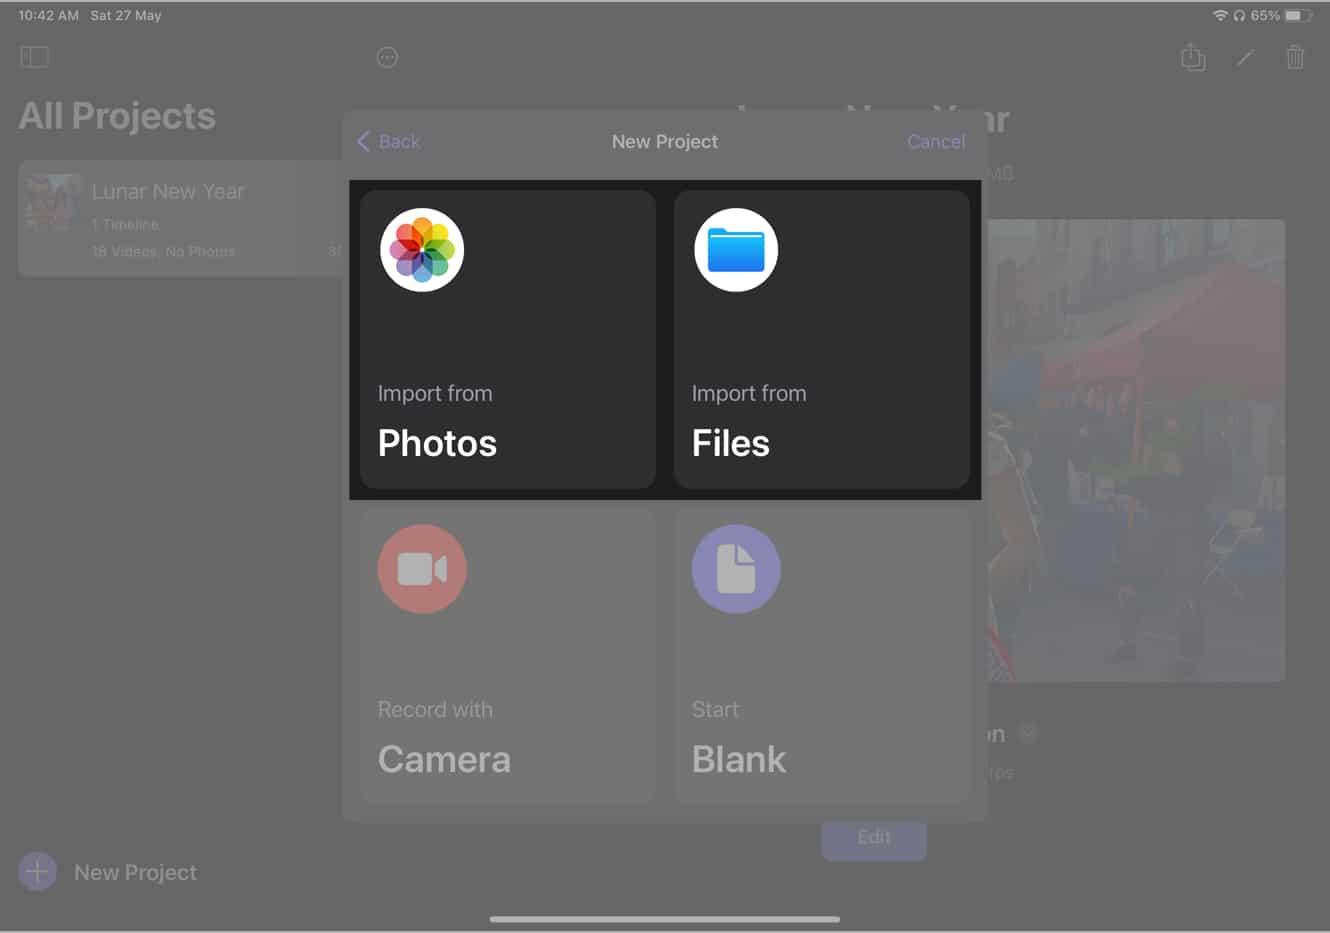Viewport: 1330px width, 933px height.
Task: Go Back in New Project dialog
Action: [389, 142]
